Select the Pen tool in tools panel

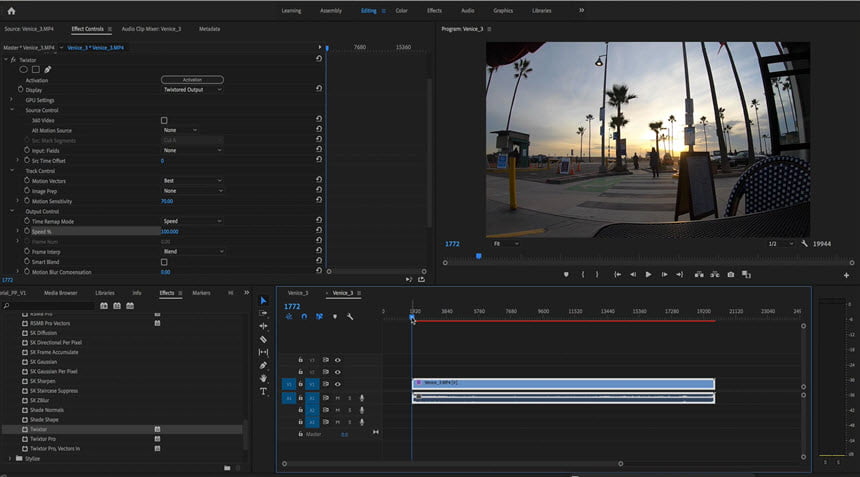(263, 365)
